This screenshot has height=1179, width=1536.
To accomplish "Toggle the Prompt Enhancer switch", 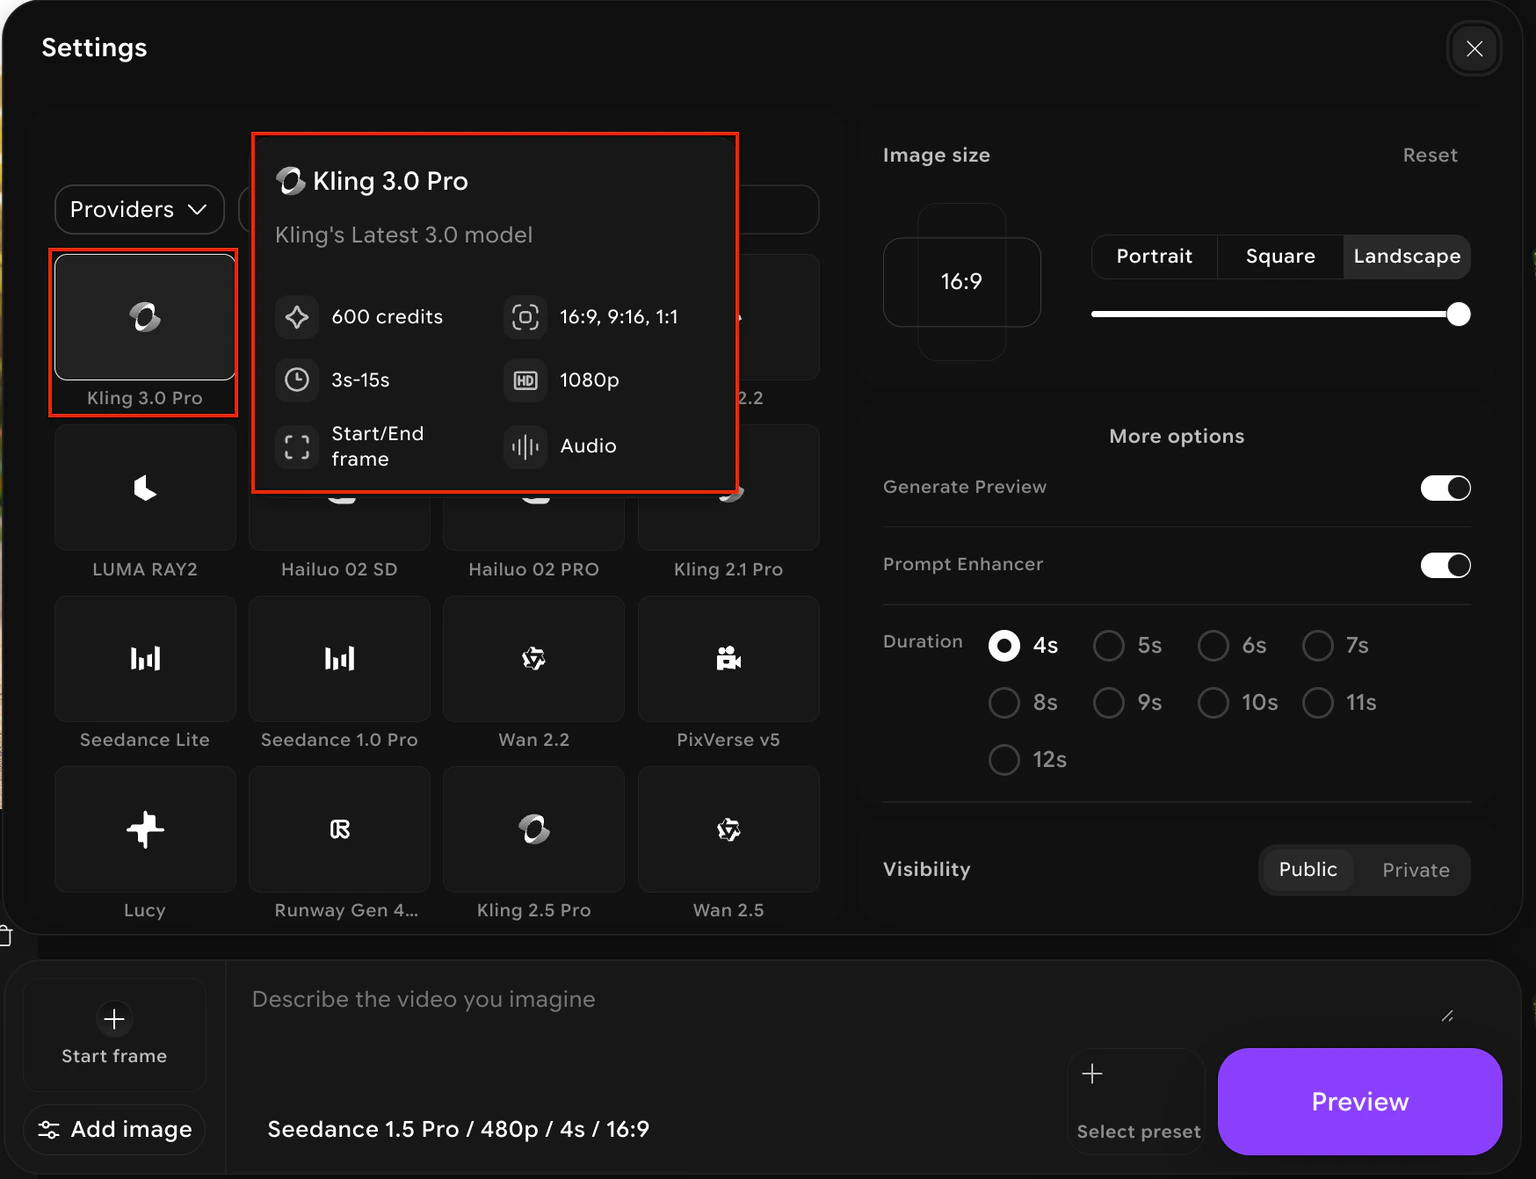I will point(1445,565).
